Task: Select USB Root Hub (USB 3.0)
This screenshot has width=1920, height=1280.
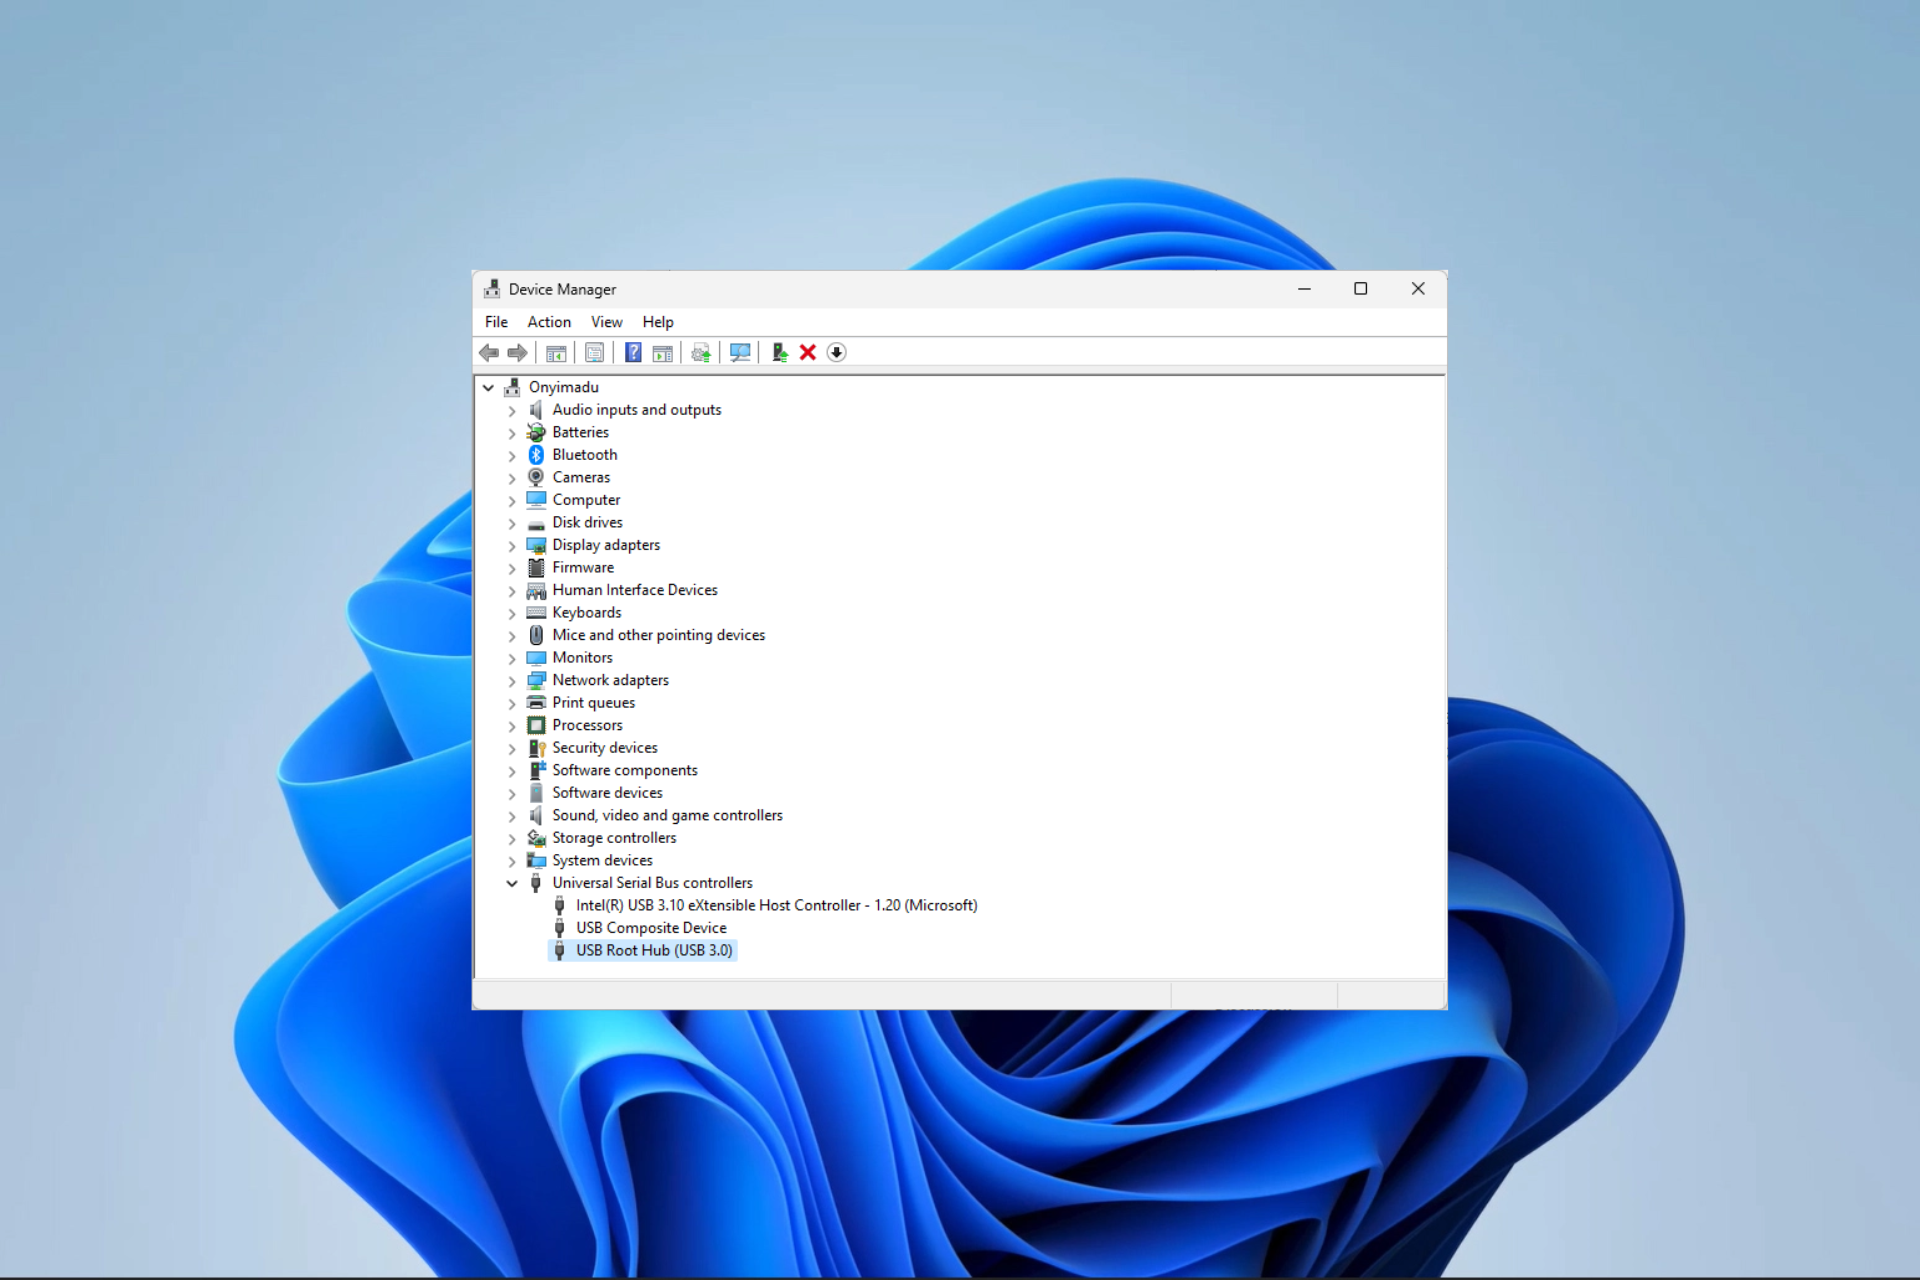Action: [654, 950]
